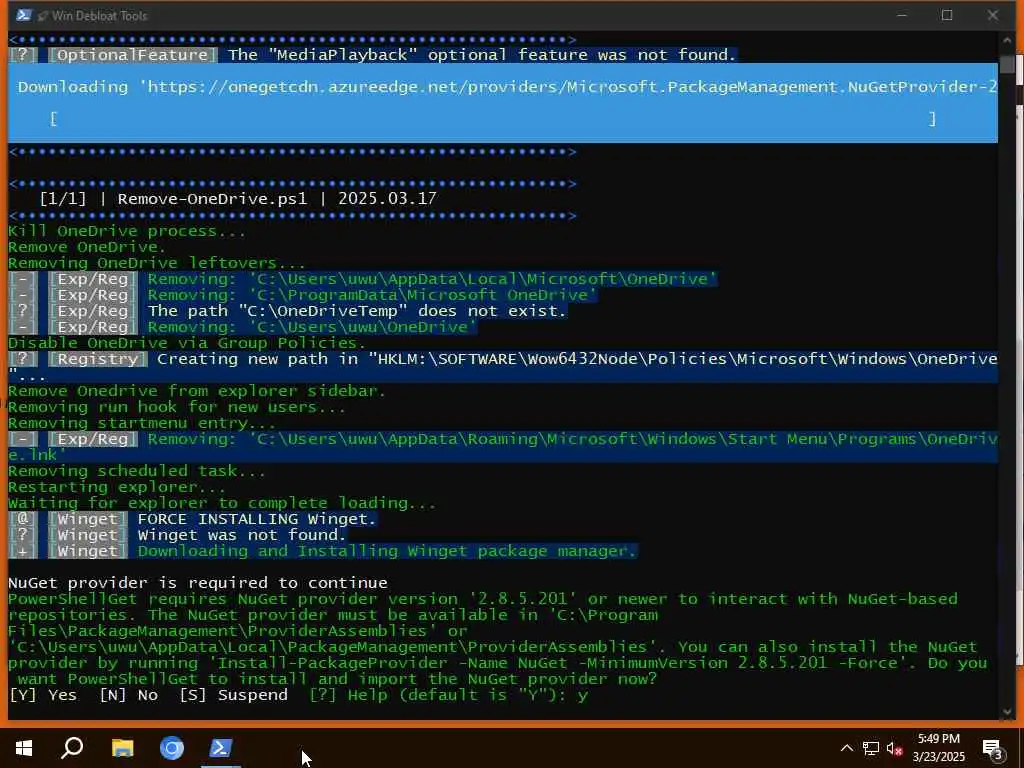Open Action Center notifications icon
This screenshot has height=768, width=1024.
(x=993, y=749)
